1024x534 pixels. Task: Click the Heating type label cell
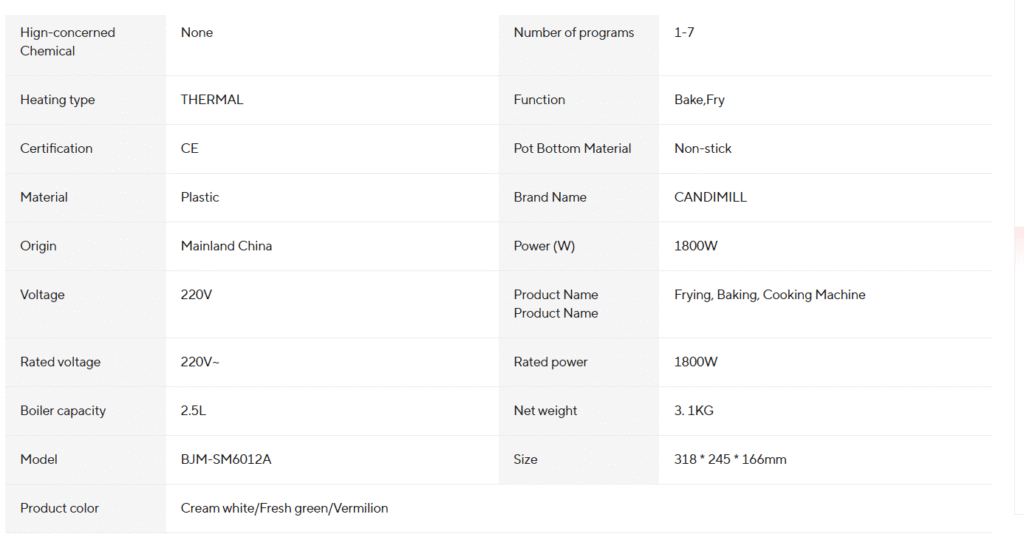pos(86,100)
